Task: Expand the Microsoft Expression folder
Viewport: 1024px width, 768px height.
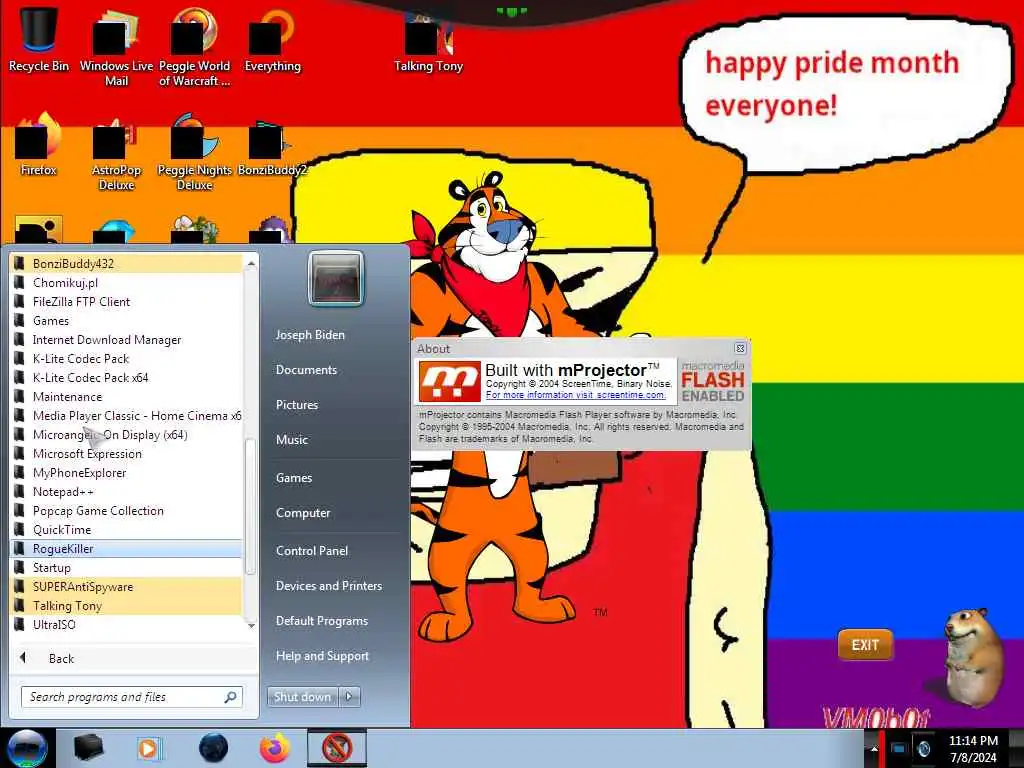Action: click(x=127, y=454)
